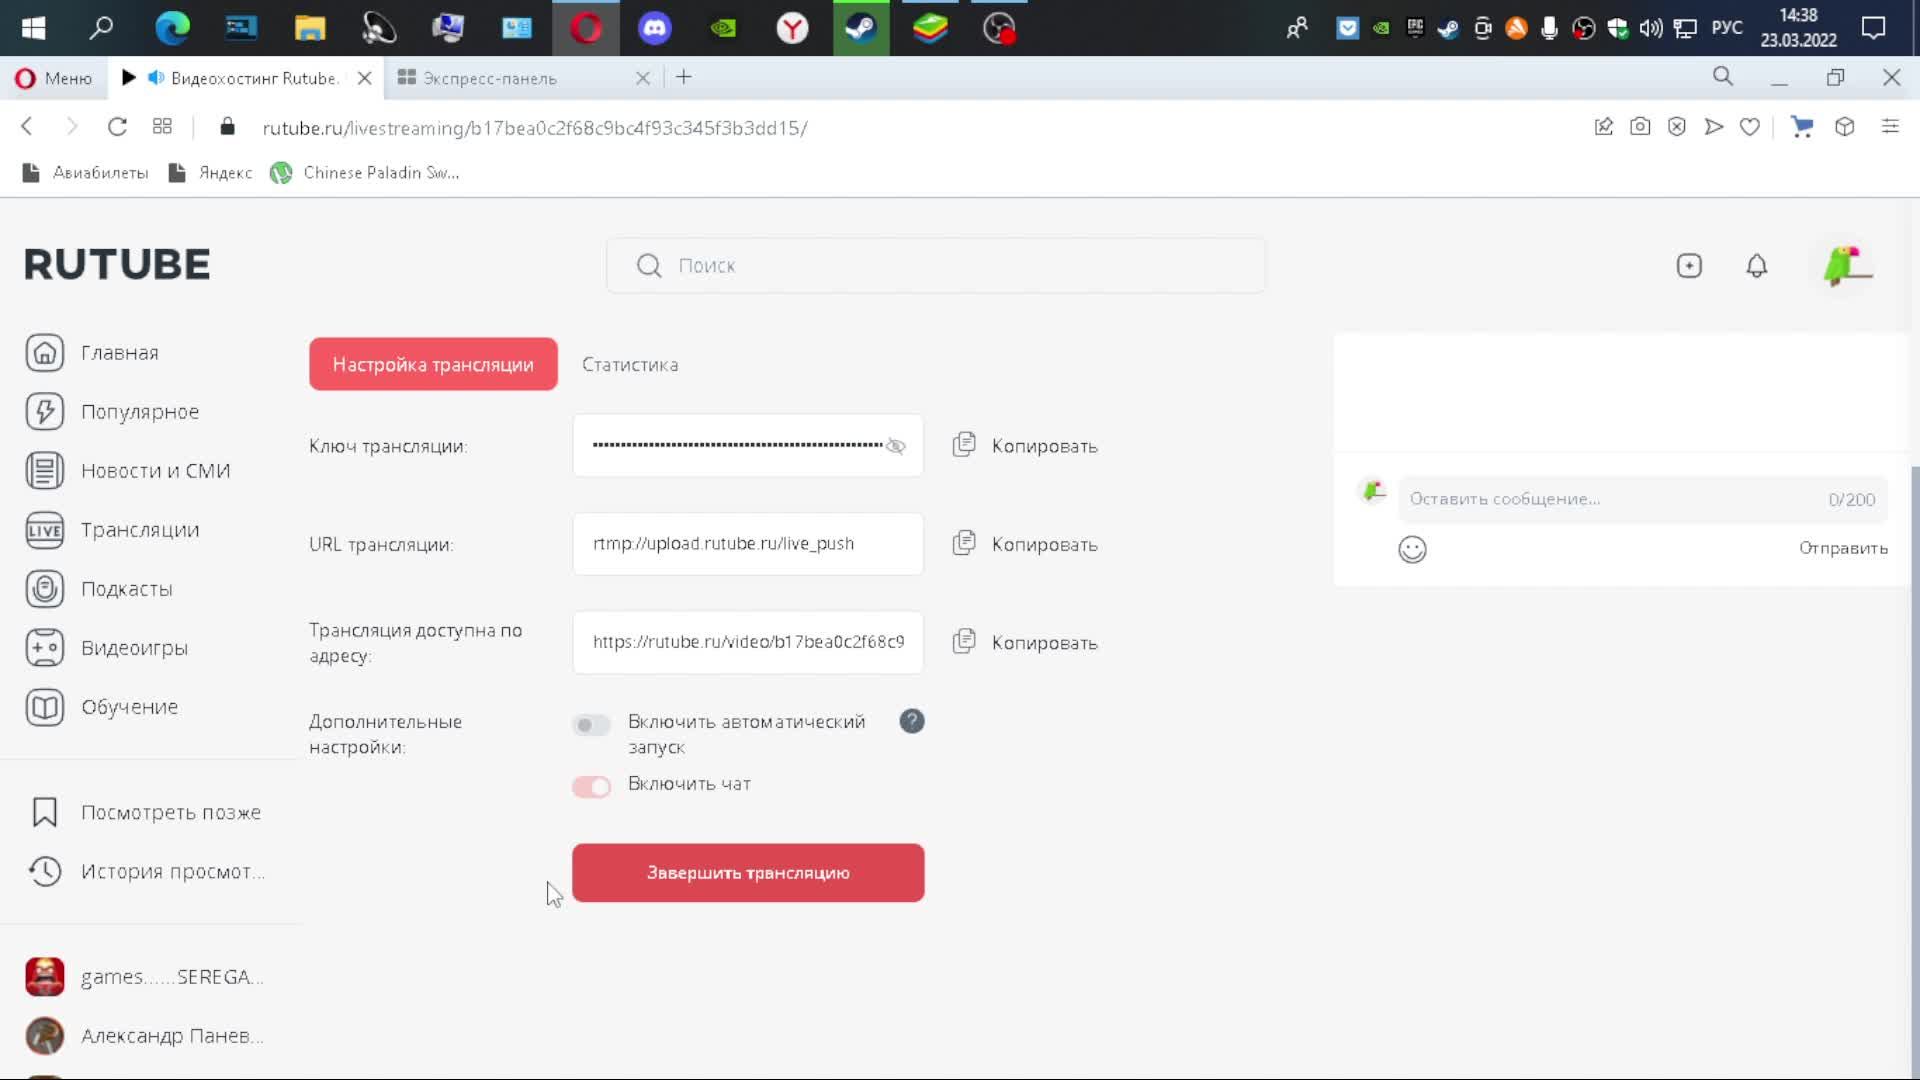Select Видеохостинг Rutube browser tab
This screenshot has width=1920, height=1080.
(x=245, y=78)
